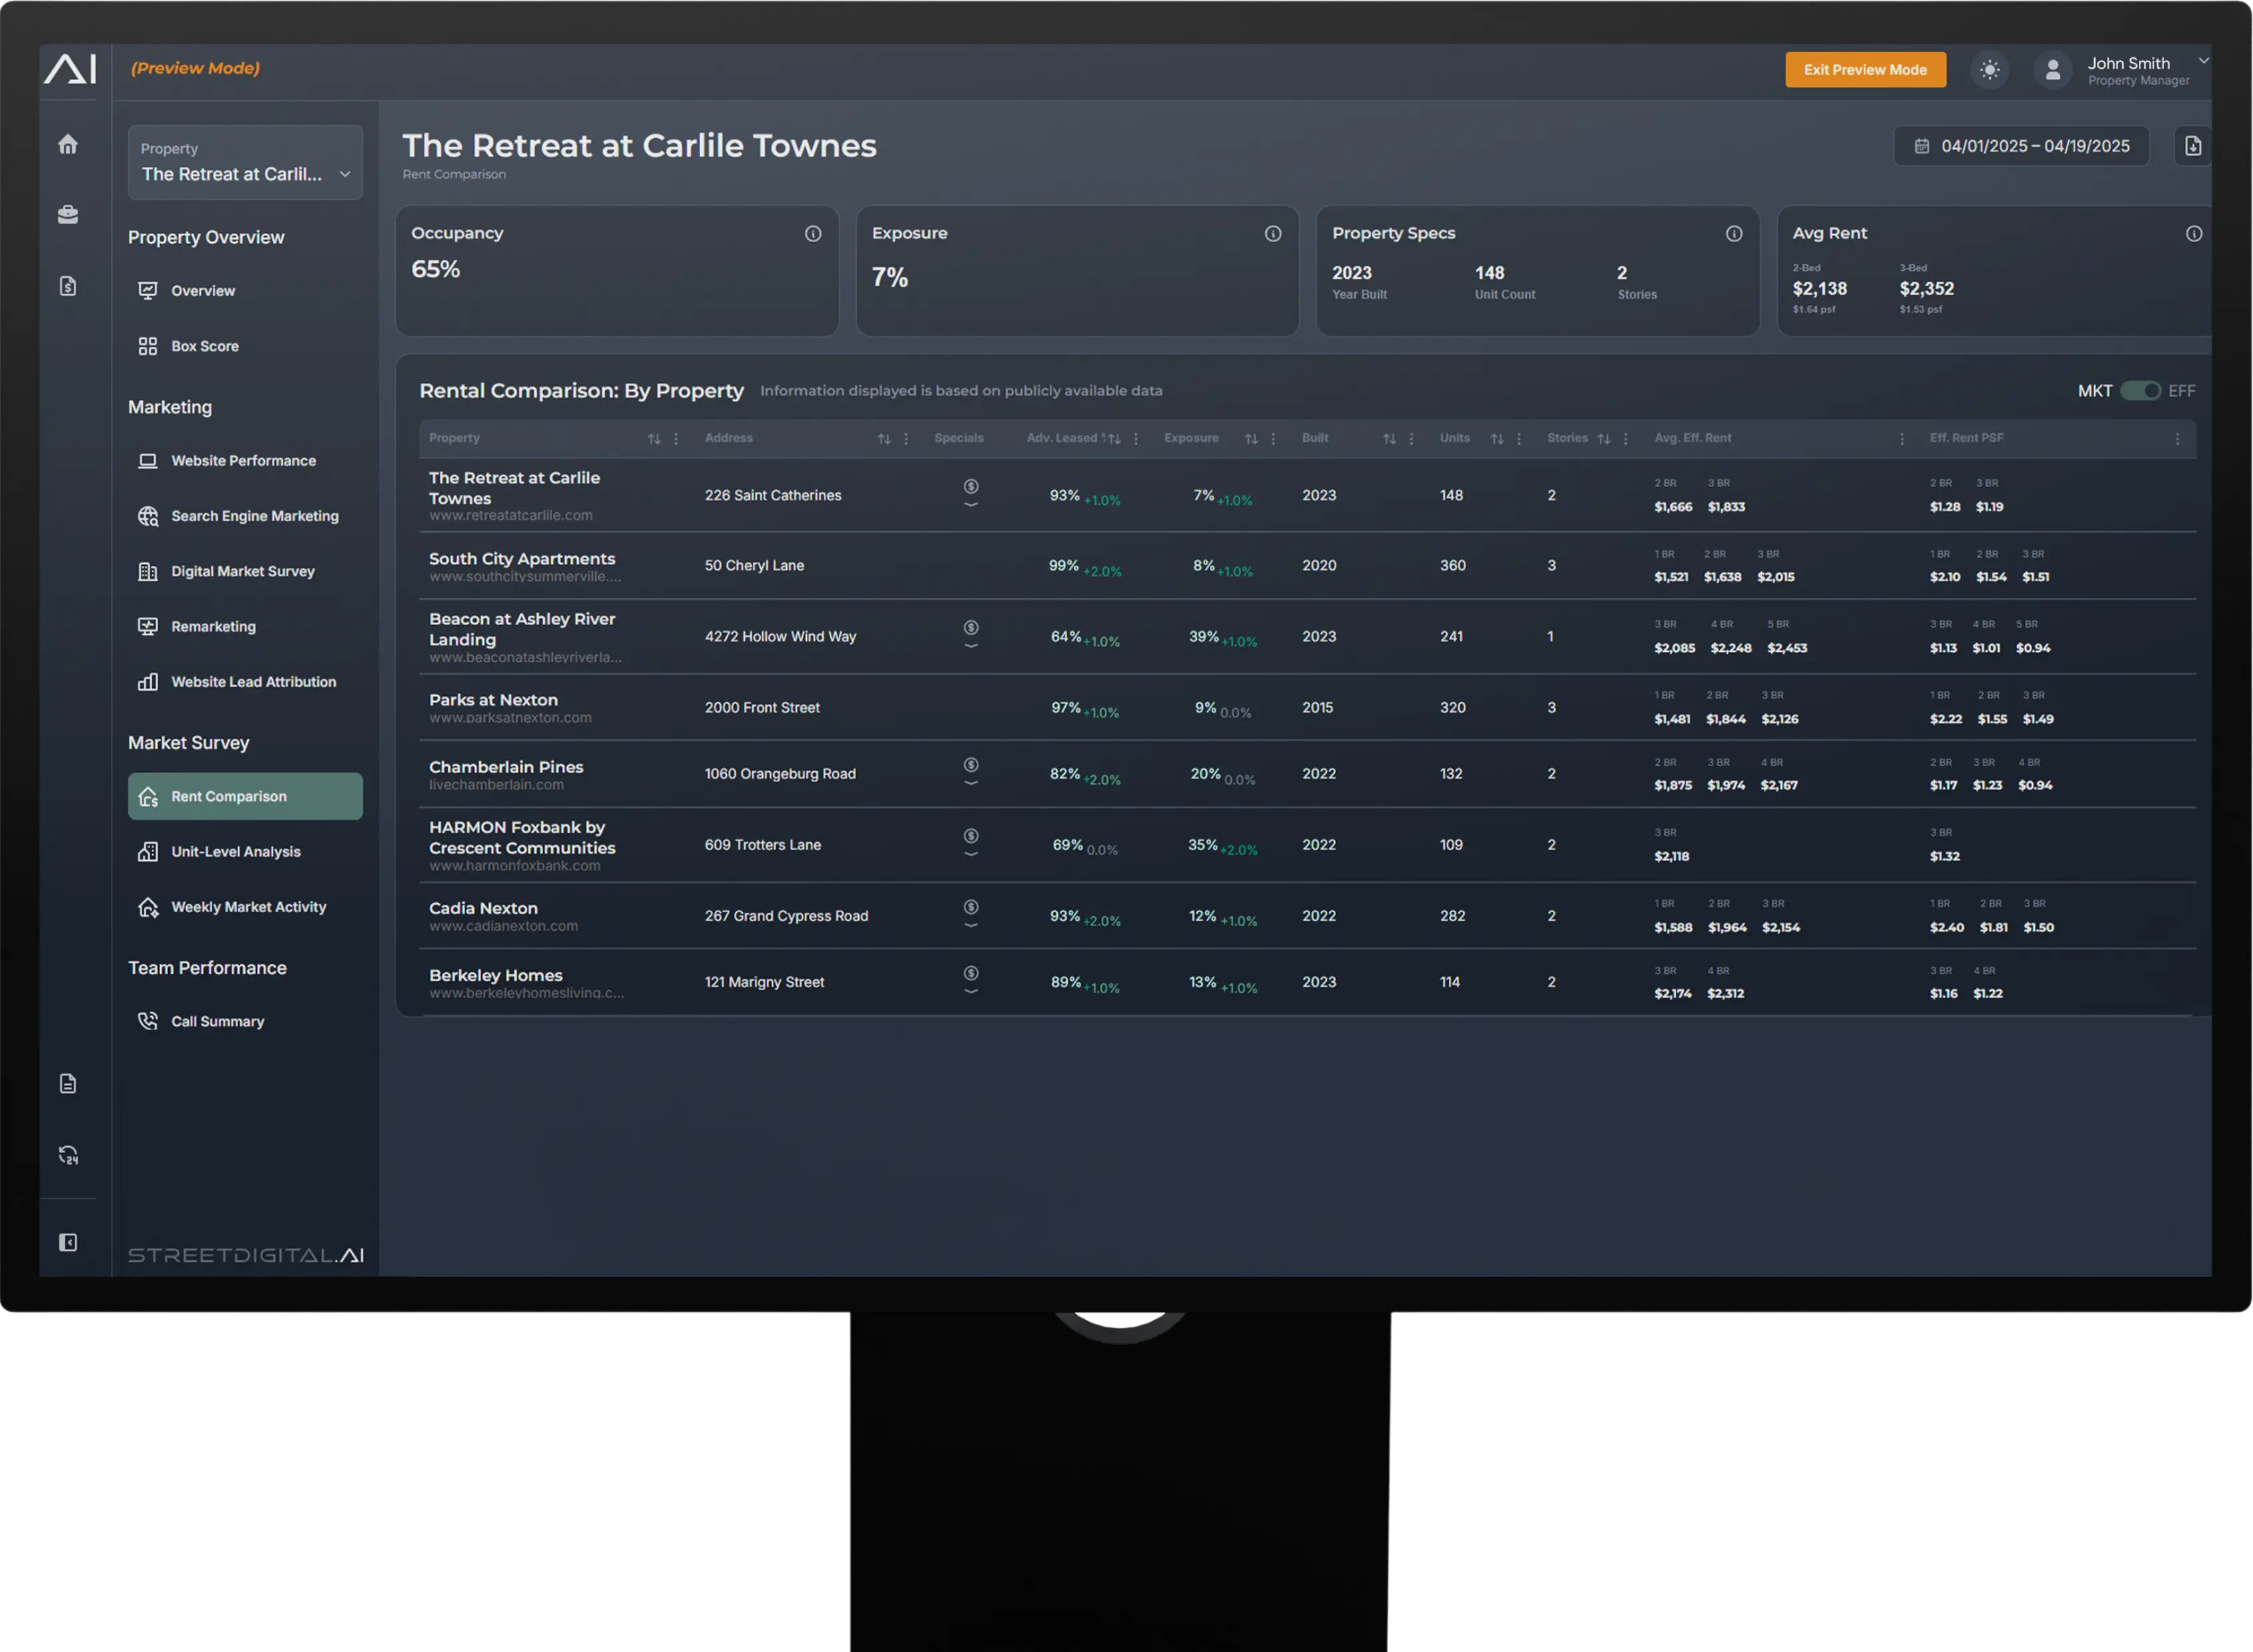Select Rent Comparison menu item
Screen dimensions: 2253x1652
245,796
